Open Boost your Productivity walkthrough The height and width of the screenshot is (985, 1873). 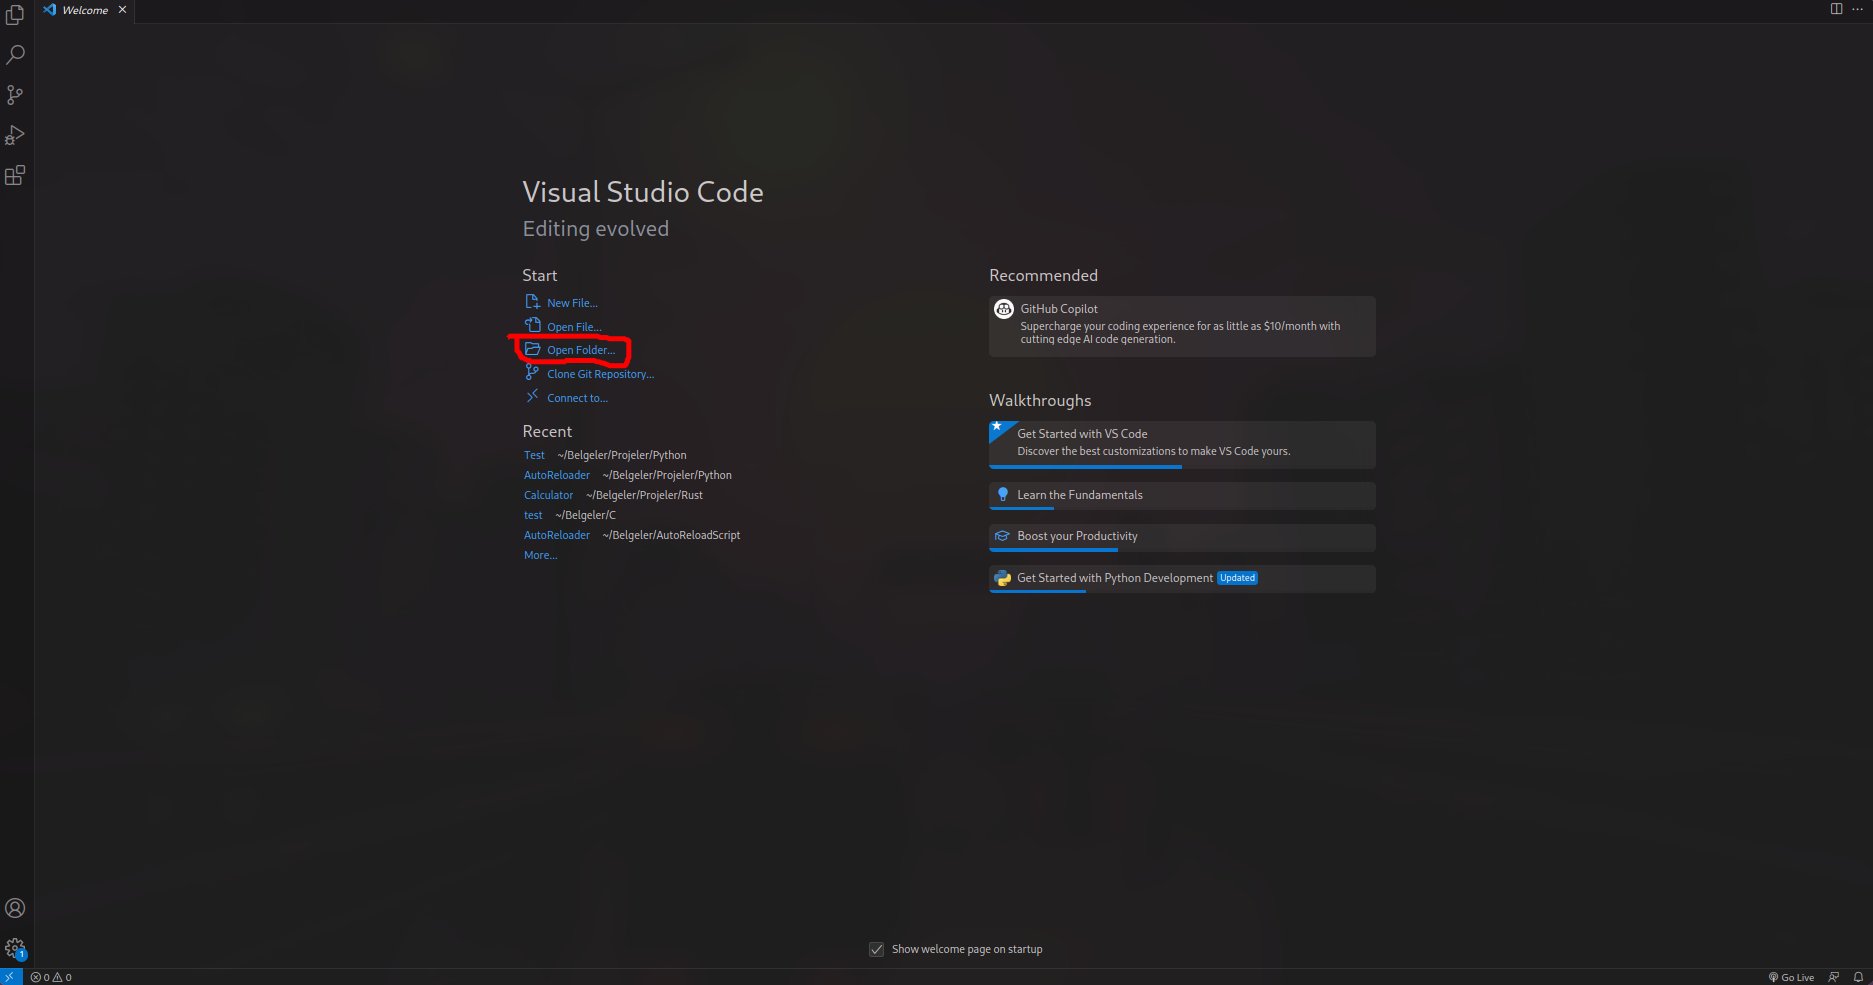(x=1182, y=537)
